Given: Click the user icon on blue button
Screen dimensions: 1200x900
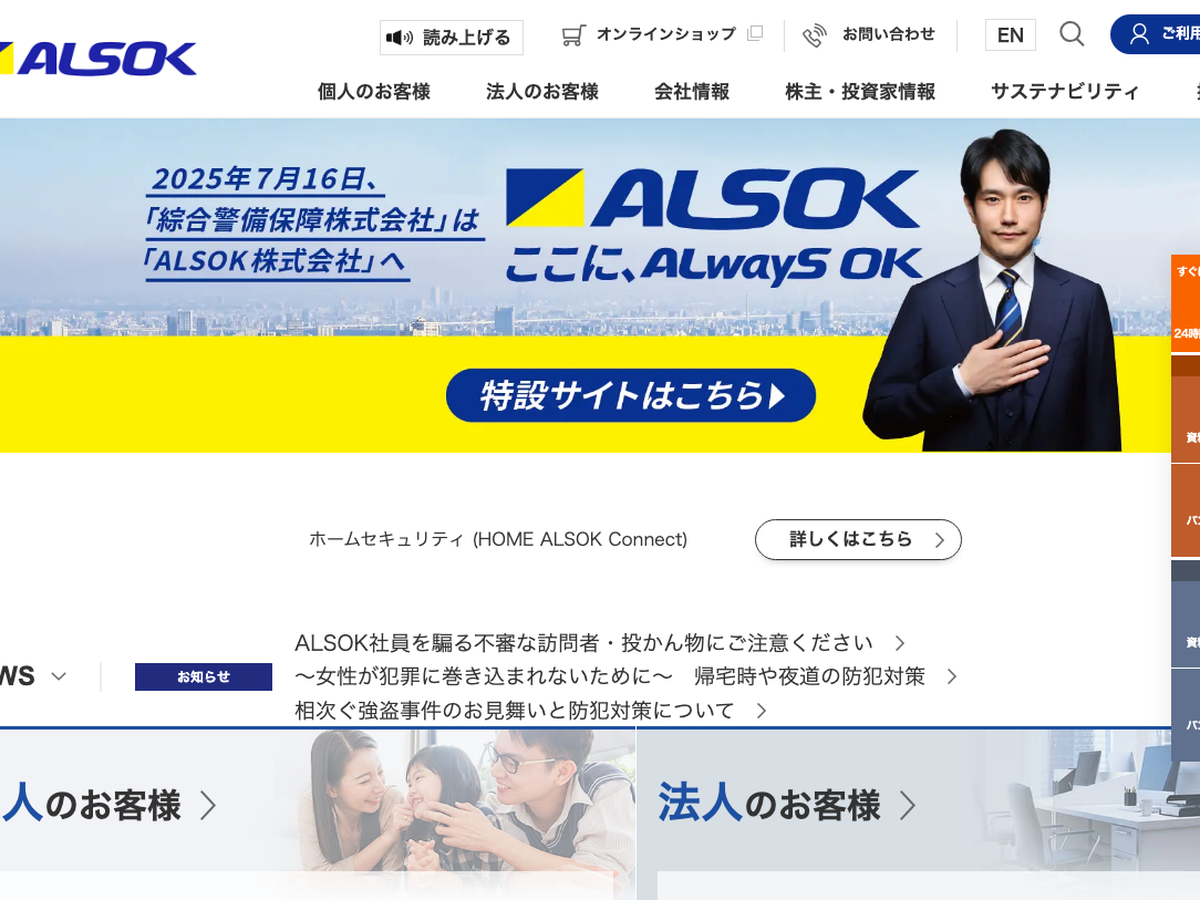Looking at the screenshot, I should [x=1139, y=34].
